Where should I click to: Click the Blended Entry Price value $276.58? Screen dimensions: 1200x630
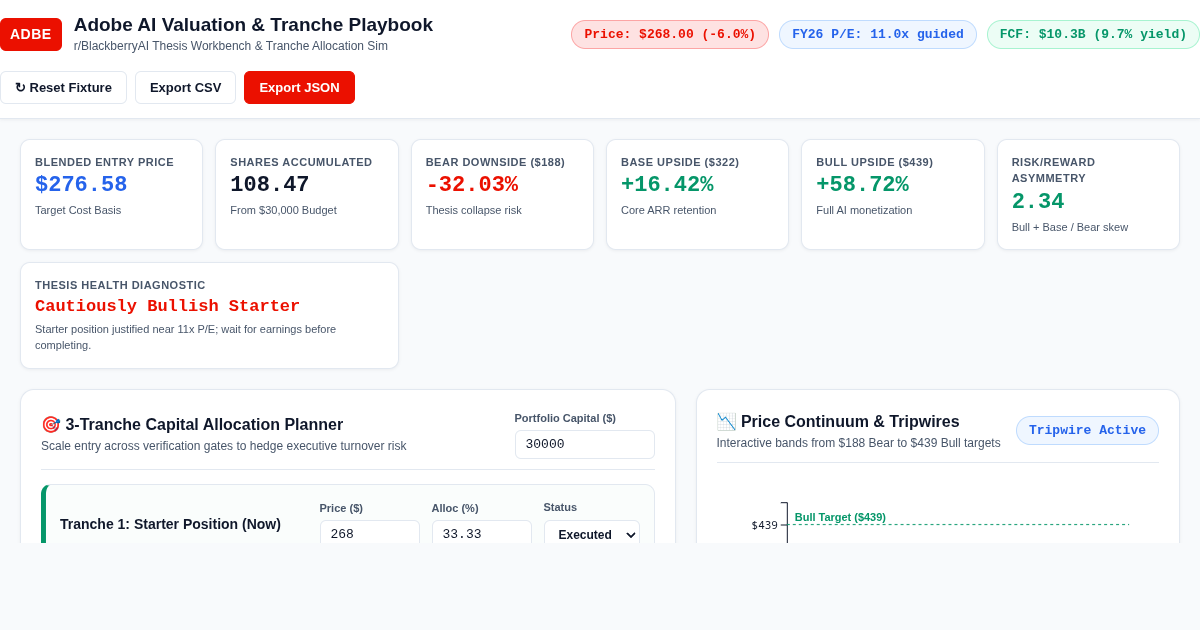pos(81,185)
